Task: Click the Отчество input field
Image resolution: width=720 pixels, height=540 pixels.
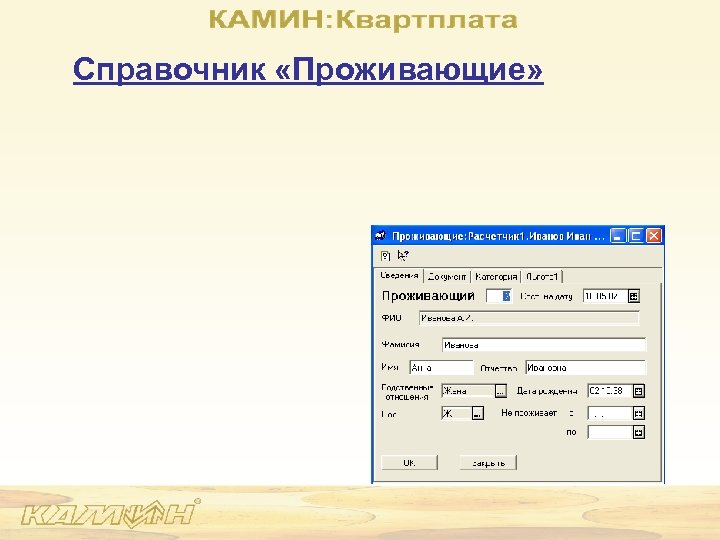Action: (x=585, y=368)
